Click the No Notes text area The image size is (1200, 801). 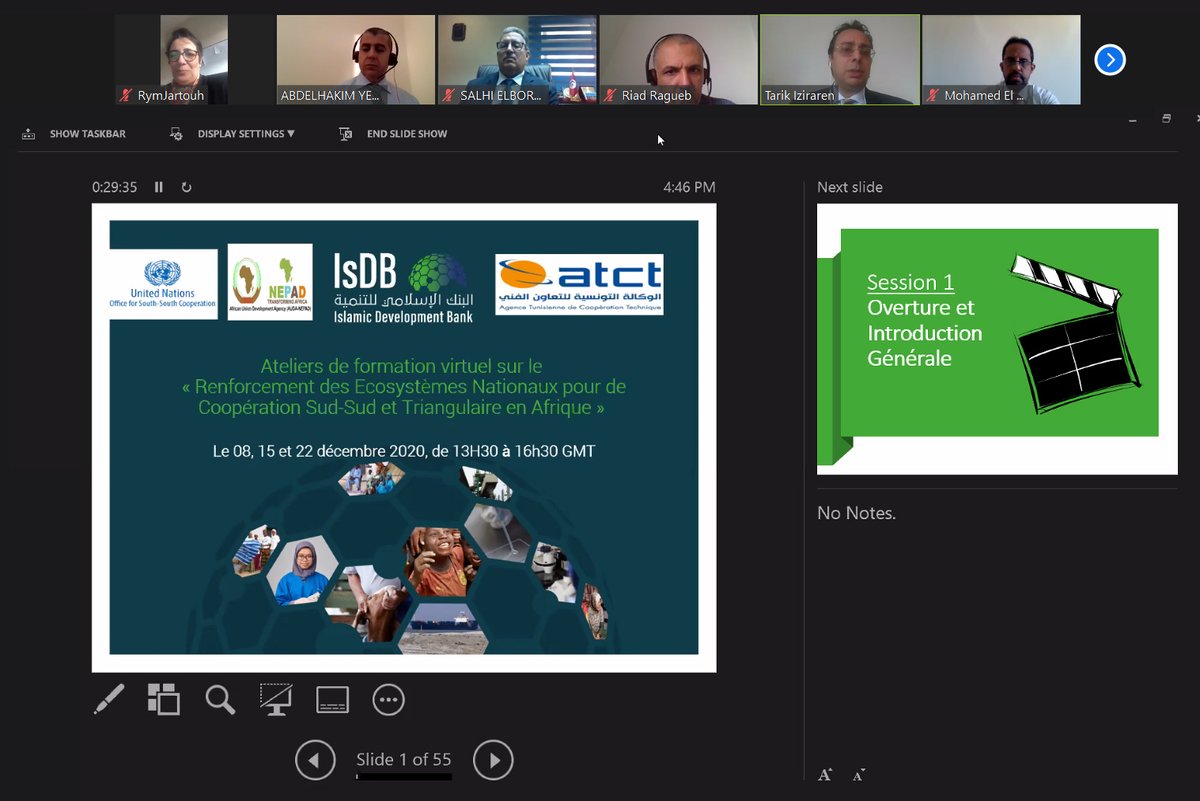[x=856, y=513]
